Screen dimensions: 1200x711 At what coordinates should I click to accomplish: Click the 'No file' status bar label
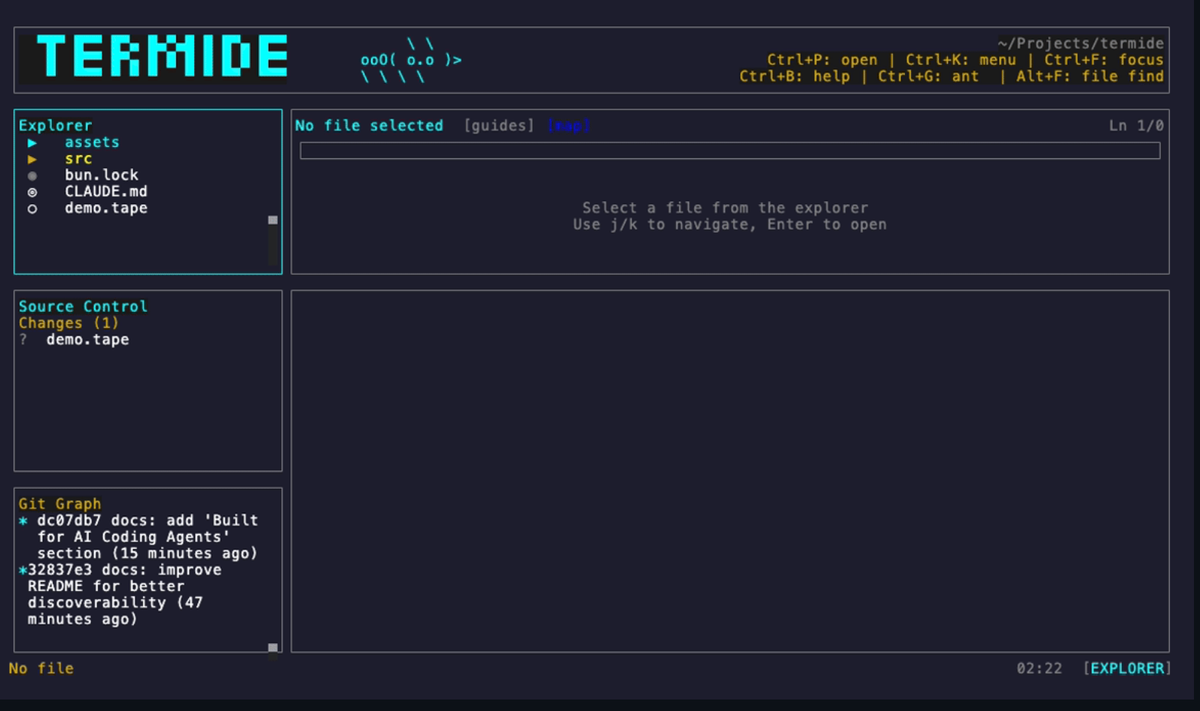tap(41, 668)
